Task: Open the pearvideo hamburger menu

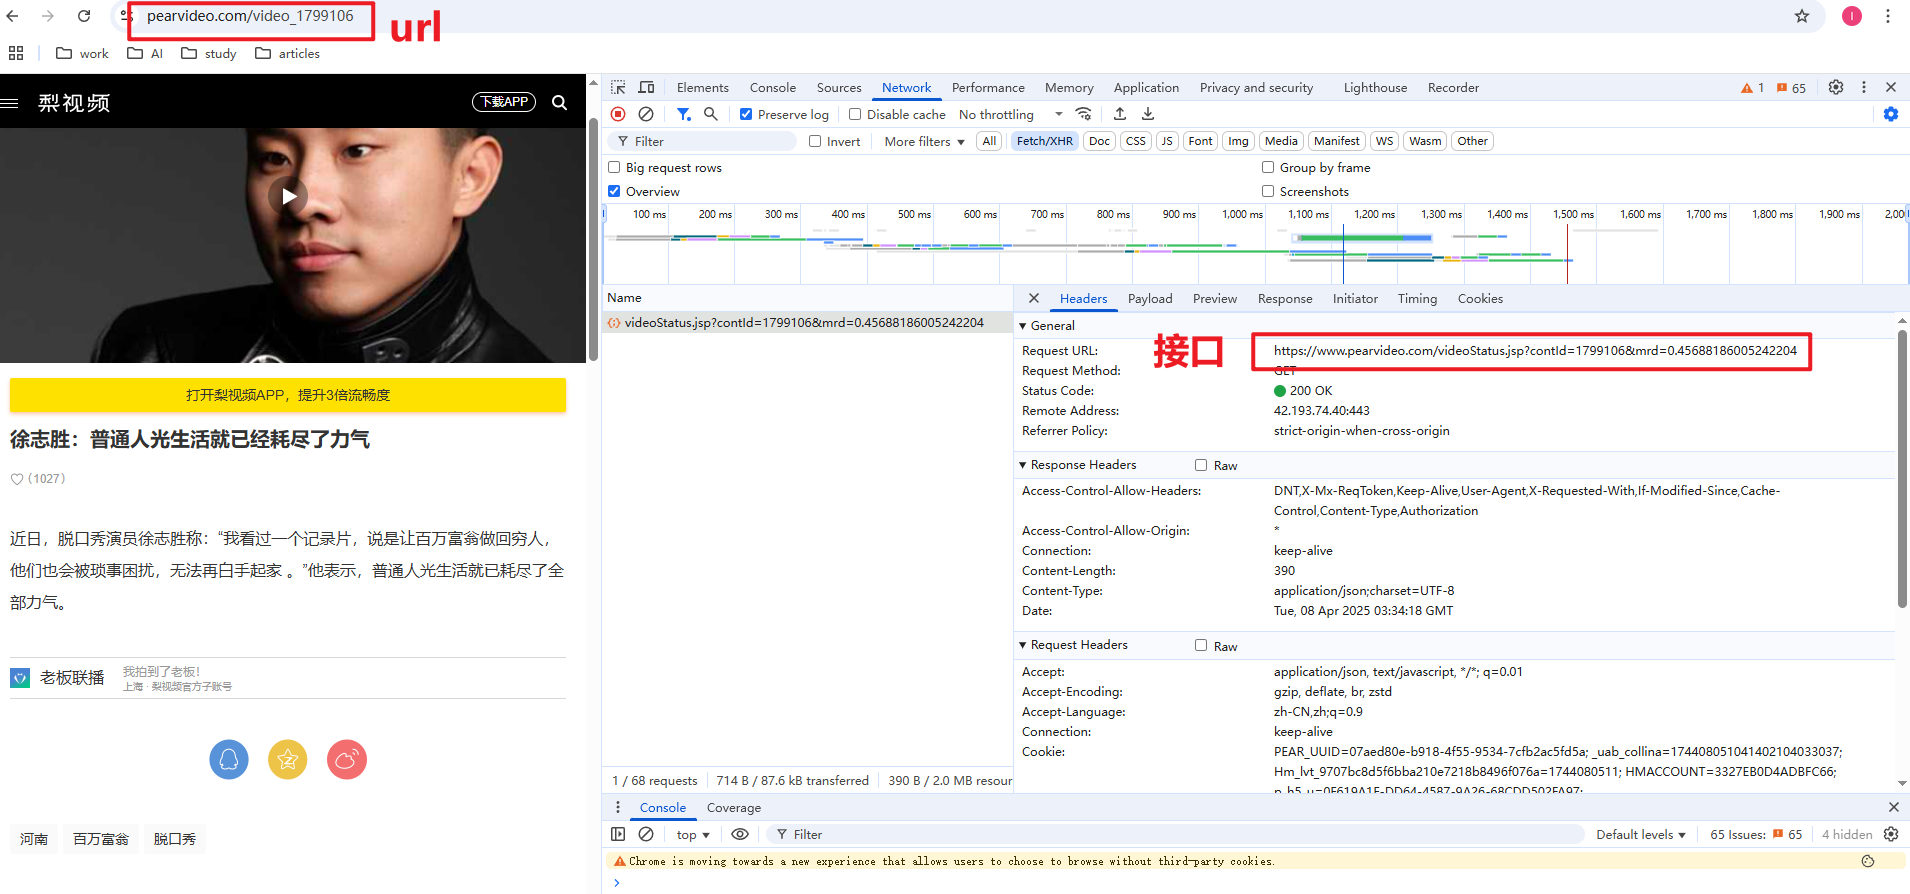Action: (x=10, y=103)
